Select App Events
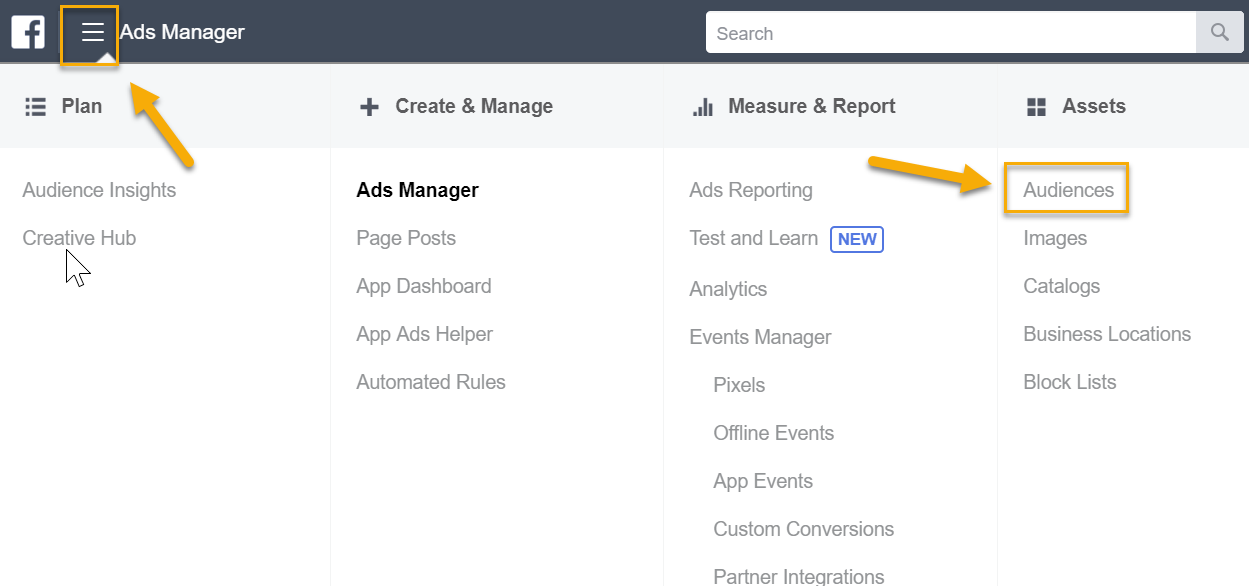Image resolution: width=1249 pixels, height=586 pixels. click(763, 481)
